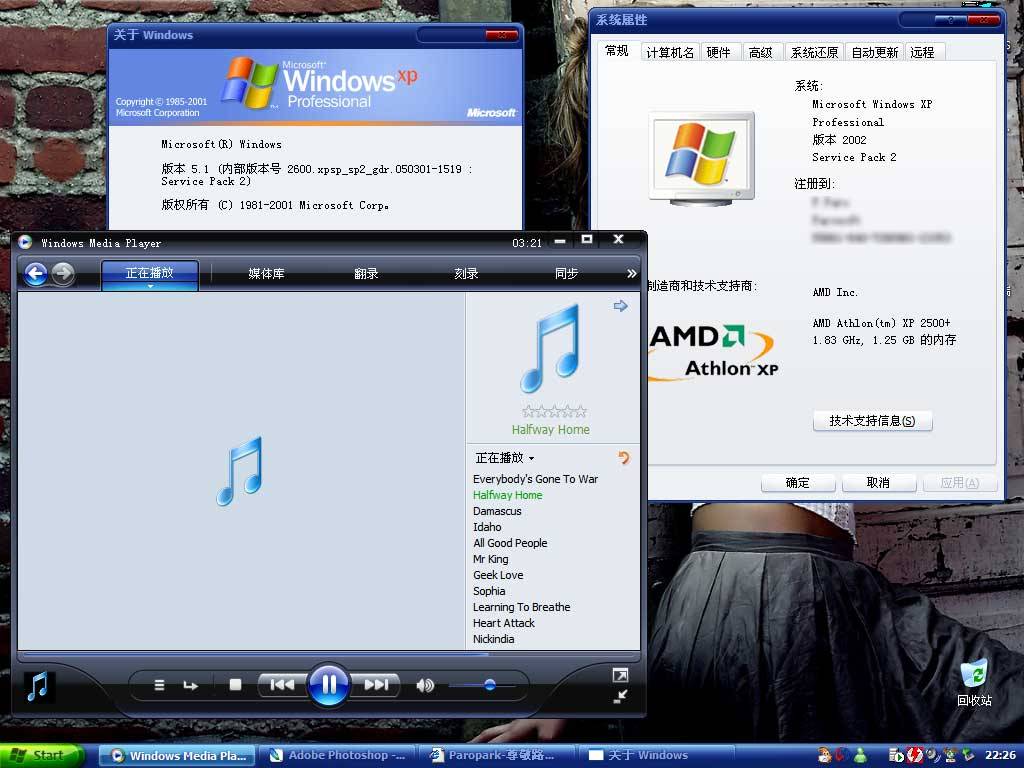
Task: Open the 高级 tab in System Properties
Action: click(761, 52)
